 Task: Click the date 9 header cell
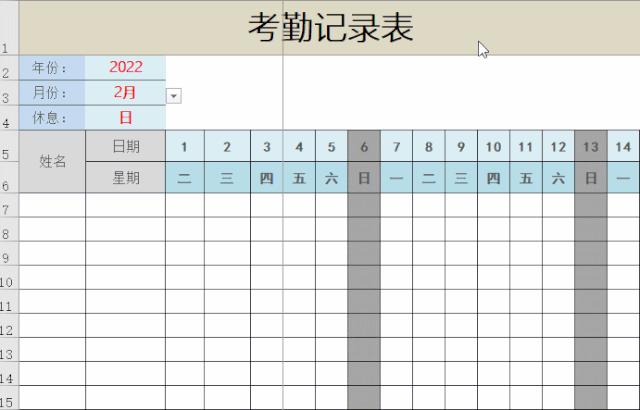click(x=461, y=146)
